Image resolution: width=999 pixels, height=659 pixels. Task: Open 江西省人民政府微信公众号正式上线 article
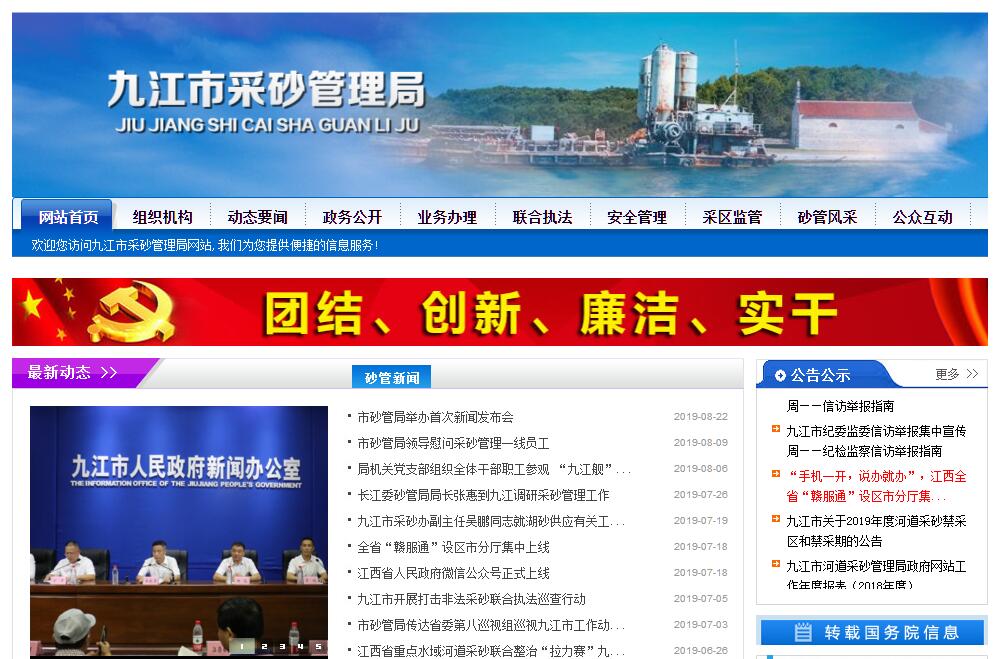453,574
